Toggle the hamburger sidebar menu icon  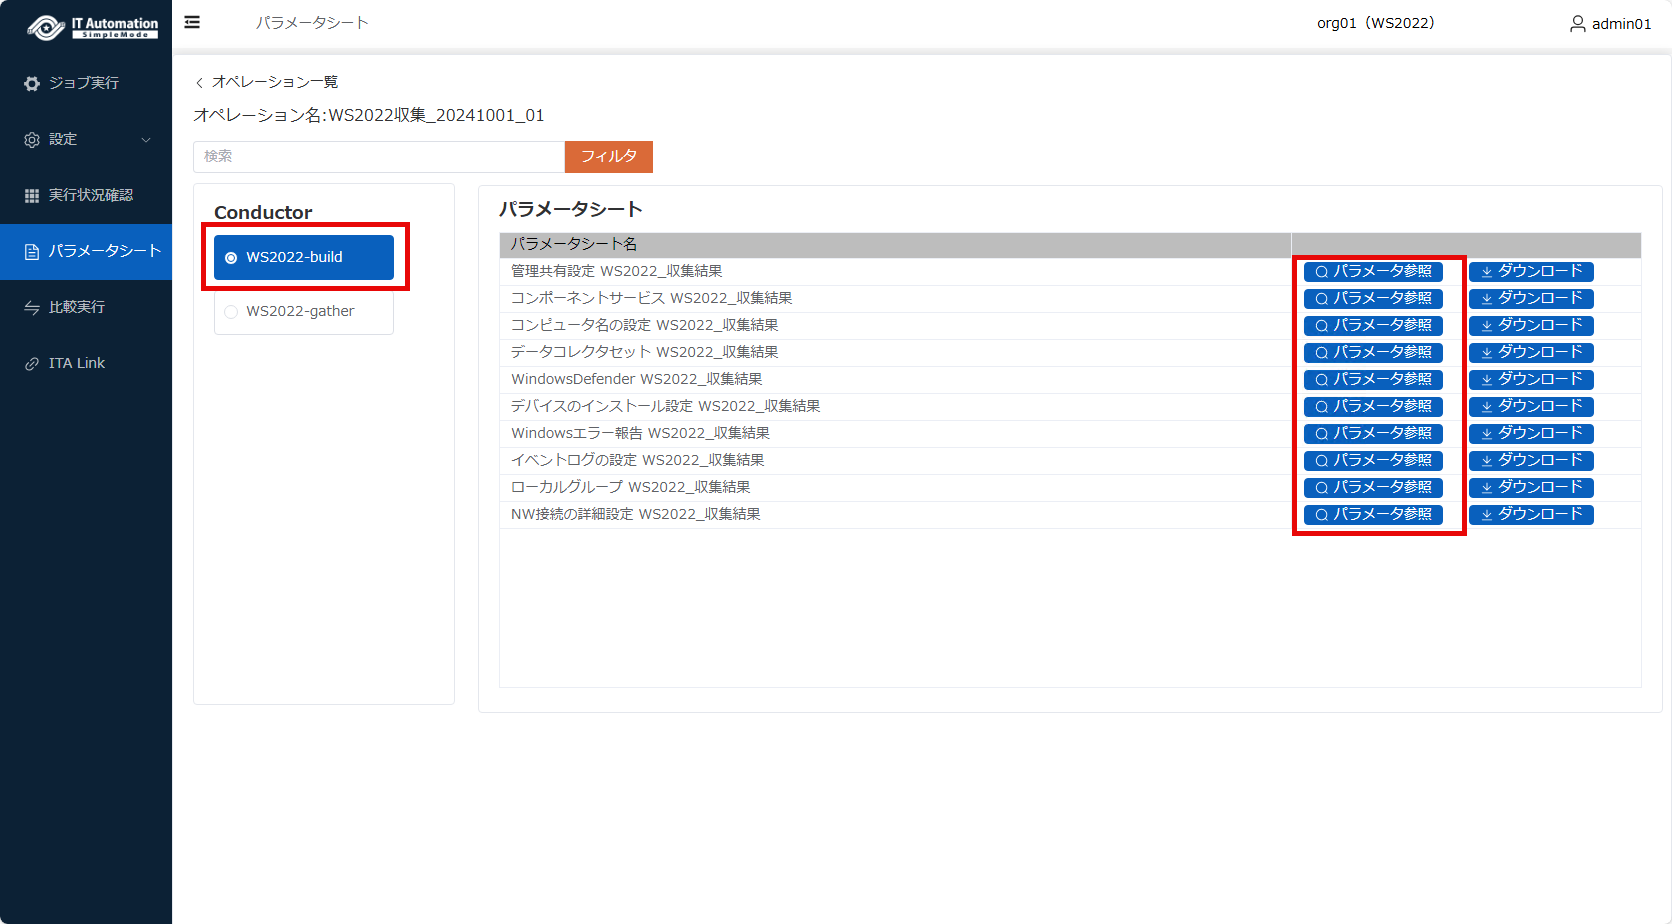pos(192,22)
